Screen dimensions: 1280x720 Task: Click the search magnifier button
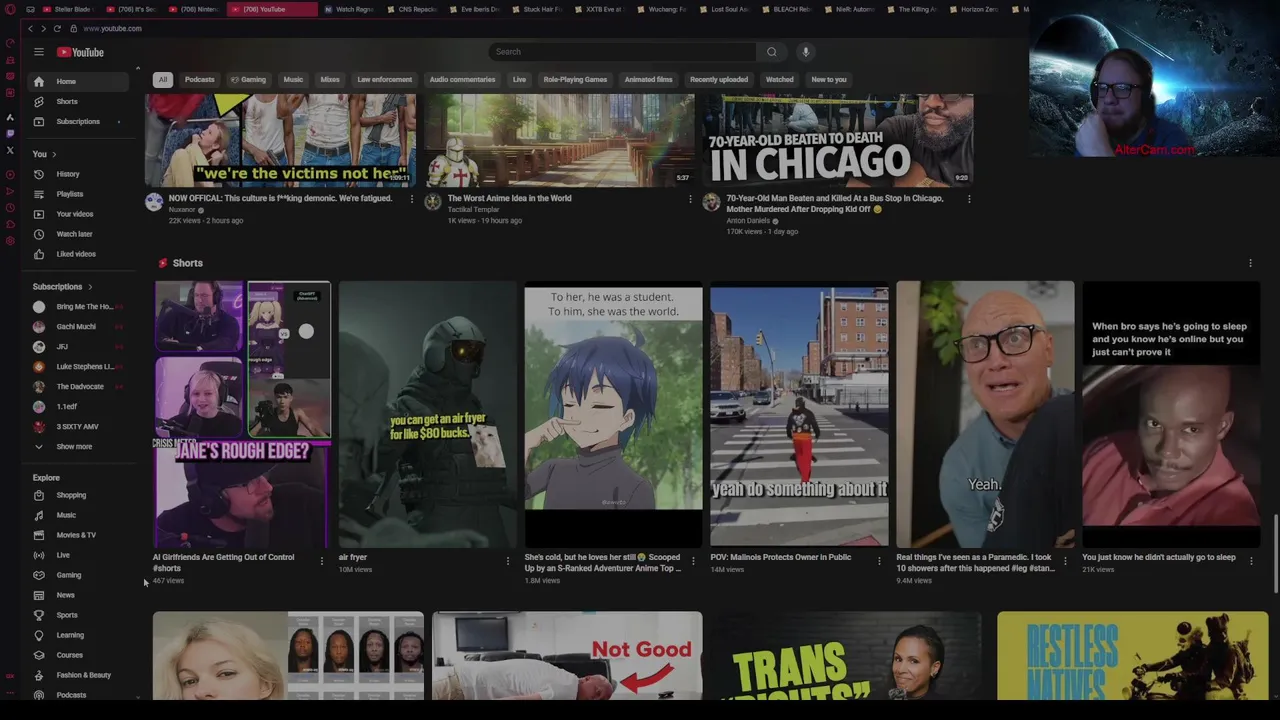tap(771, 52)
